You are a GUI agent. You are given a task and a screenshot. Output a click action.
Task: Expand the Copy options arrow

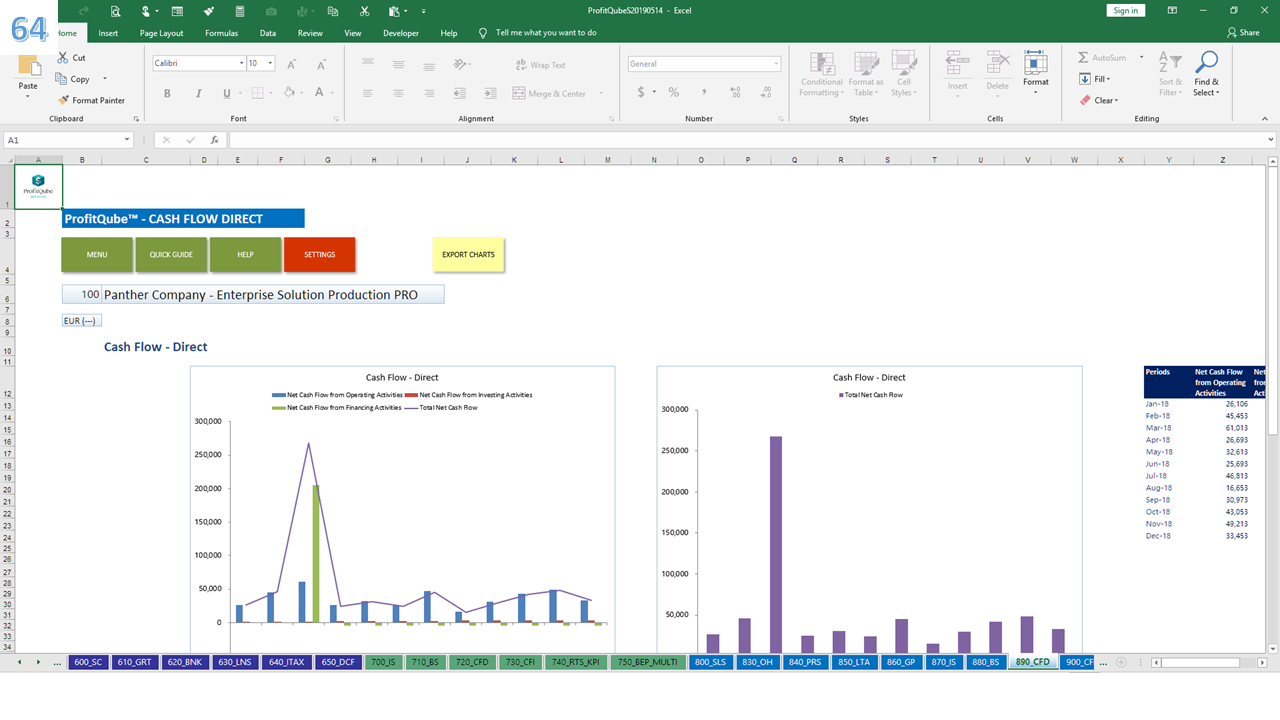[x=105, y=79]
